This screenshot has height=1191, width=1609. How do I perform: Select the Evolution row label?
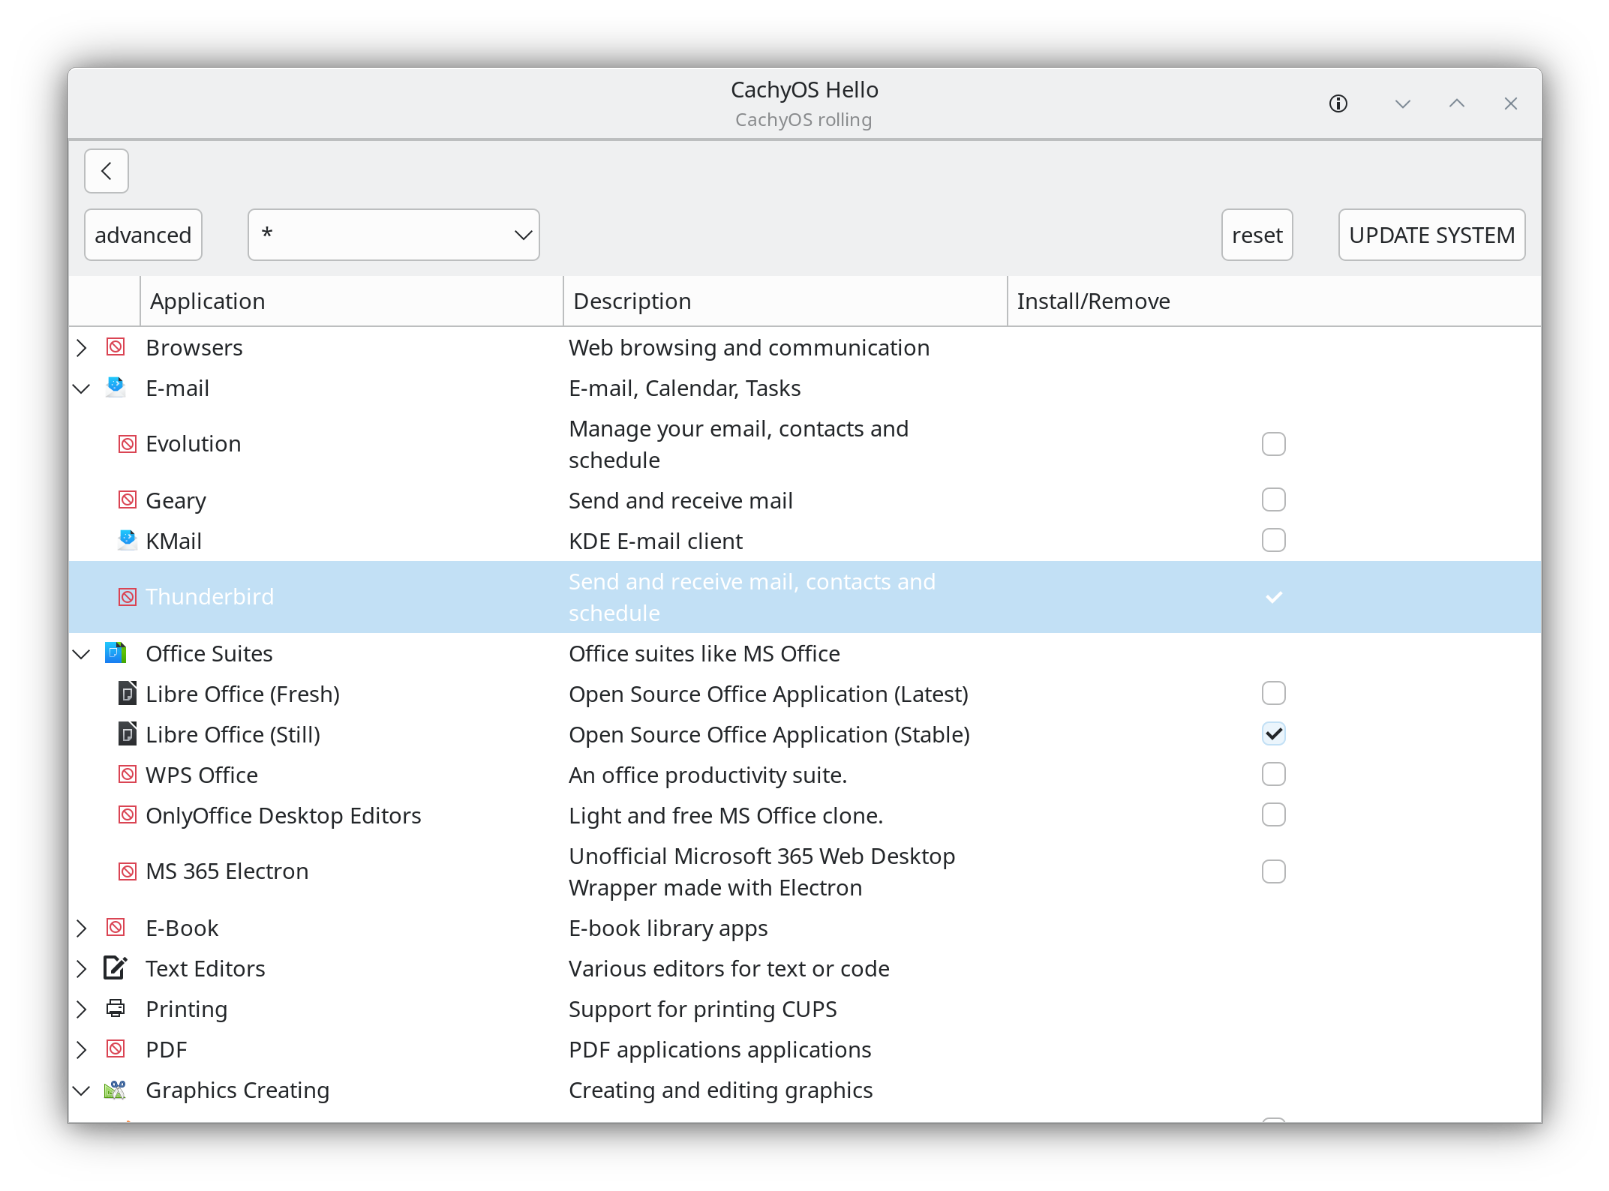[193, 444]
